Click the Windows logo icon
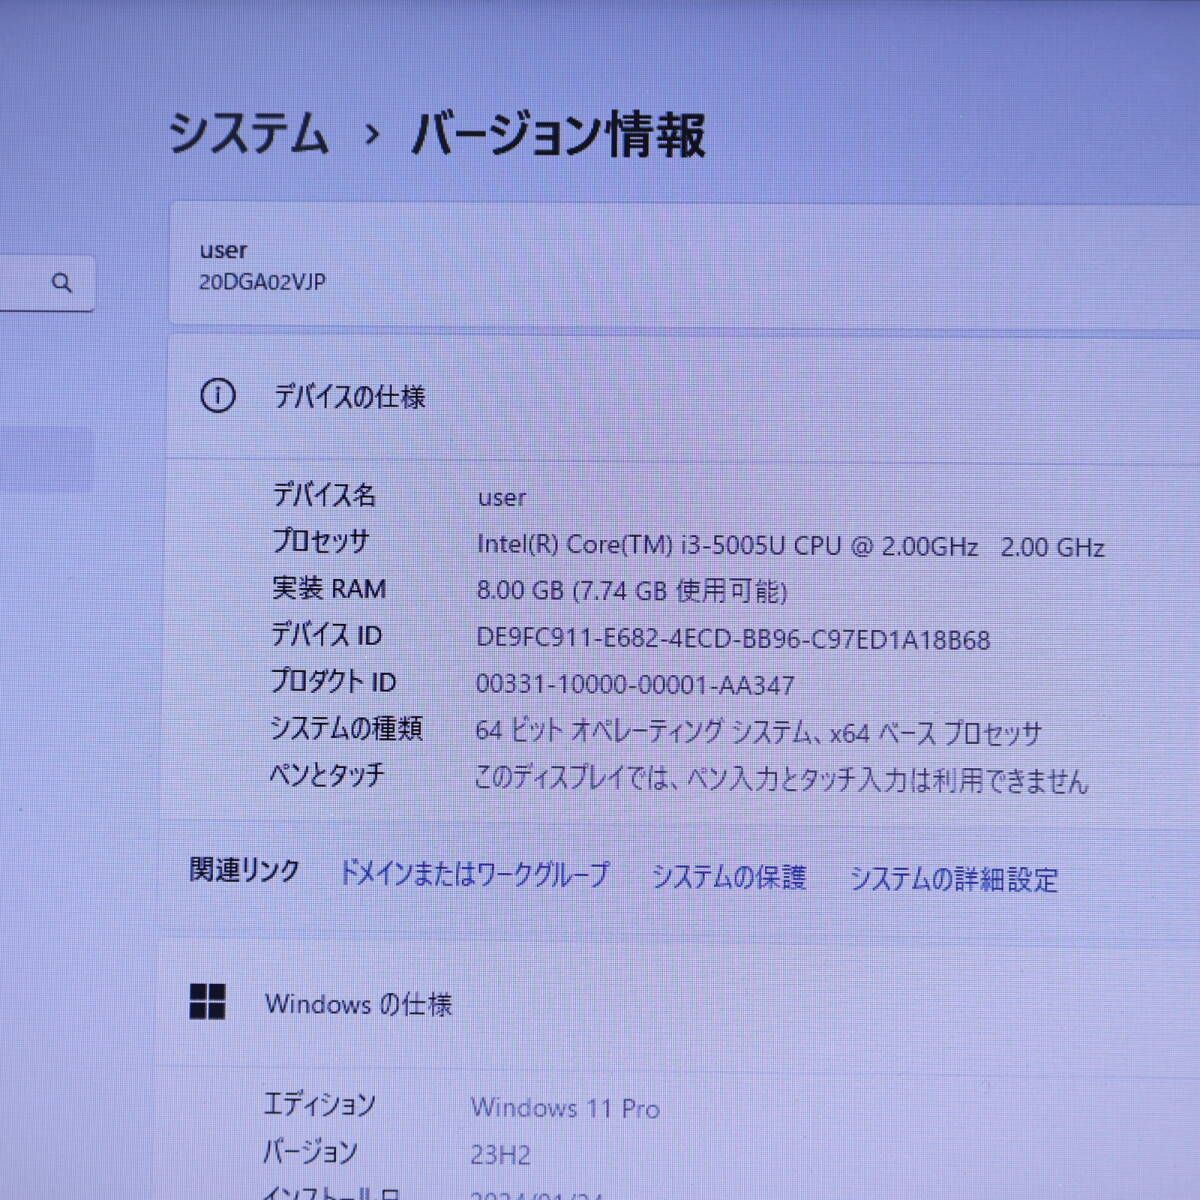Image resolution: width=1200 pixels, height=1200 pixels. (207, 1001)
